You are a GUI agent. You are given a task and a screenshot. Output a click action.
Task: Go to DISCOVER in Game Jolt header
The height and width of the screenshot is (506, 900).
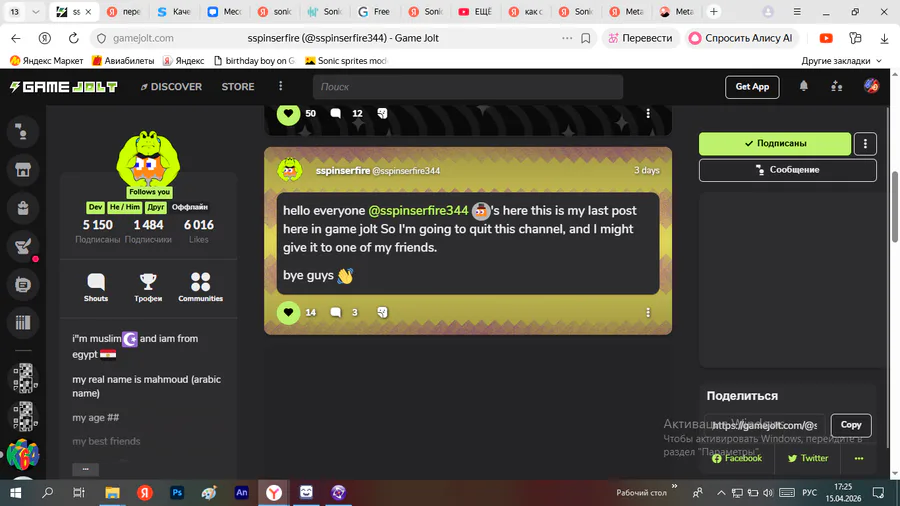pos(171,87)
